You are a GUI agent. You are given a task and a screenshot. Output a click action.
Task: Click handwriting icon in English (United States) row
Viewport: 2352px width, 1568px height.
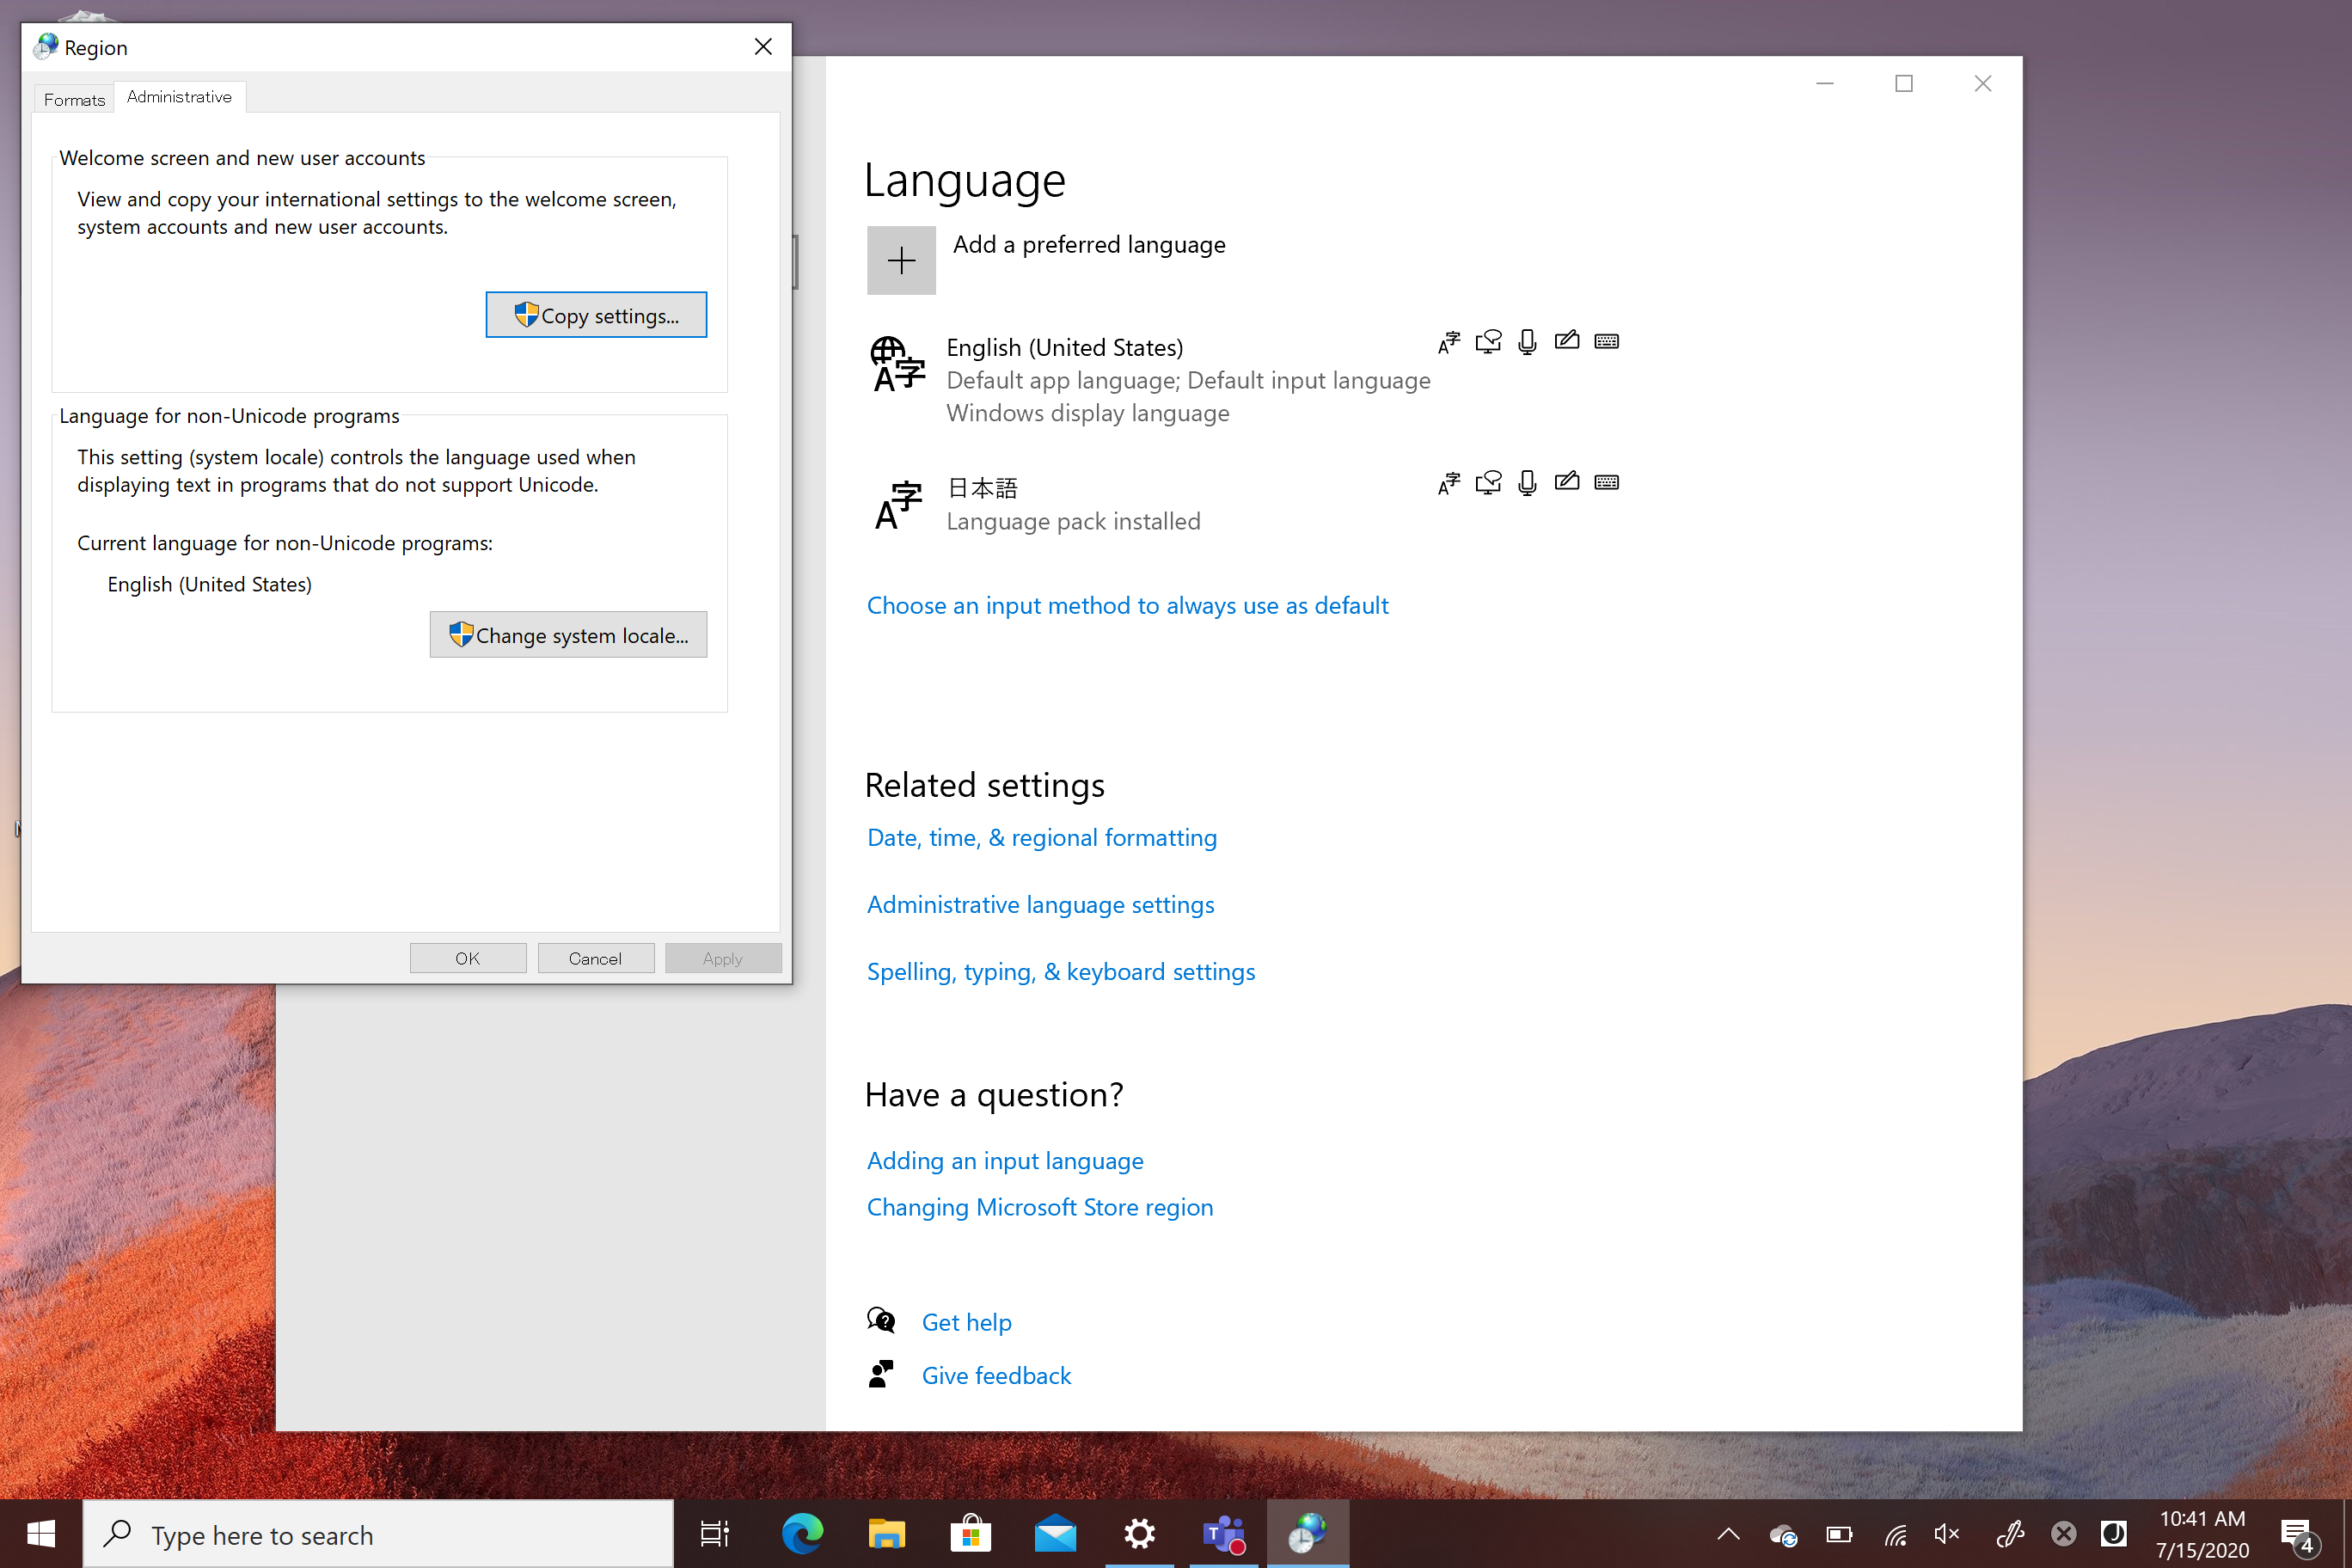pos(1567,341)
